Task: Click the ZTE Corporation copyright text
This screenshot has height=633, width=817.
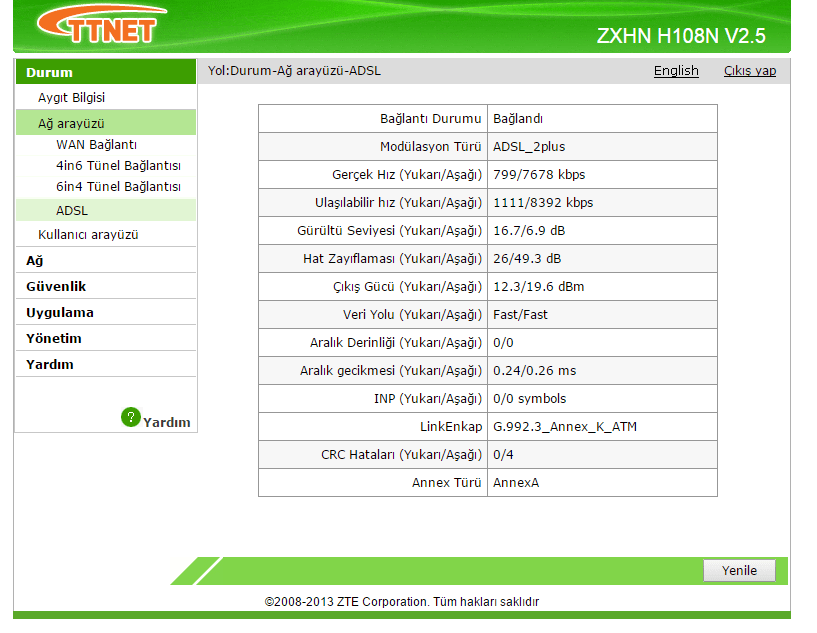Action: pos(402,602)
